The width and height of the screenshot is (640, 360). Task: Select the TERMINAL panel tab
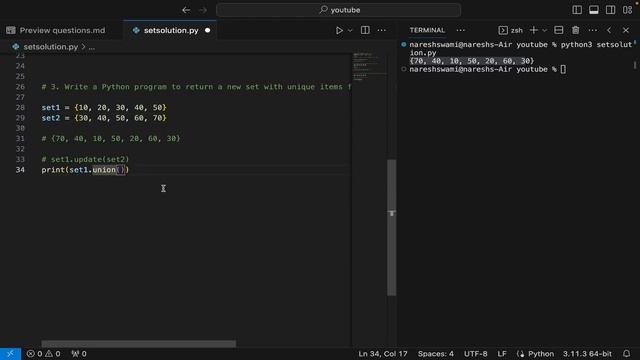(x=427, y=30)
